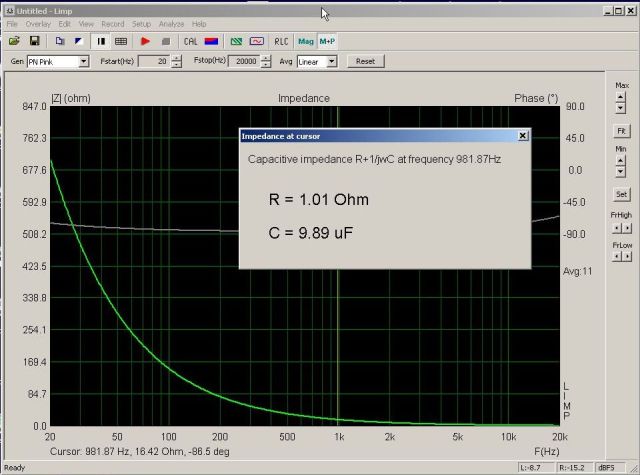This screenshot has width=640, height=475.
Task: Click the curve-in-box overlay icon
Action: [257, 41]
